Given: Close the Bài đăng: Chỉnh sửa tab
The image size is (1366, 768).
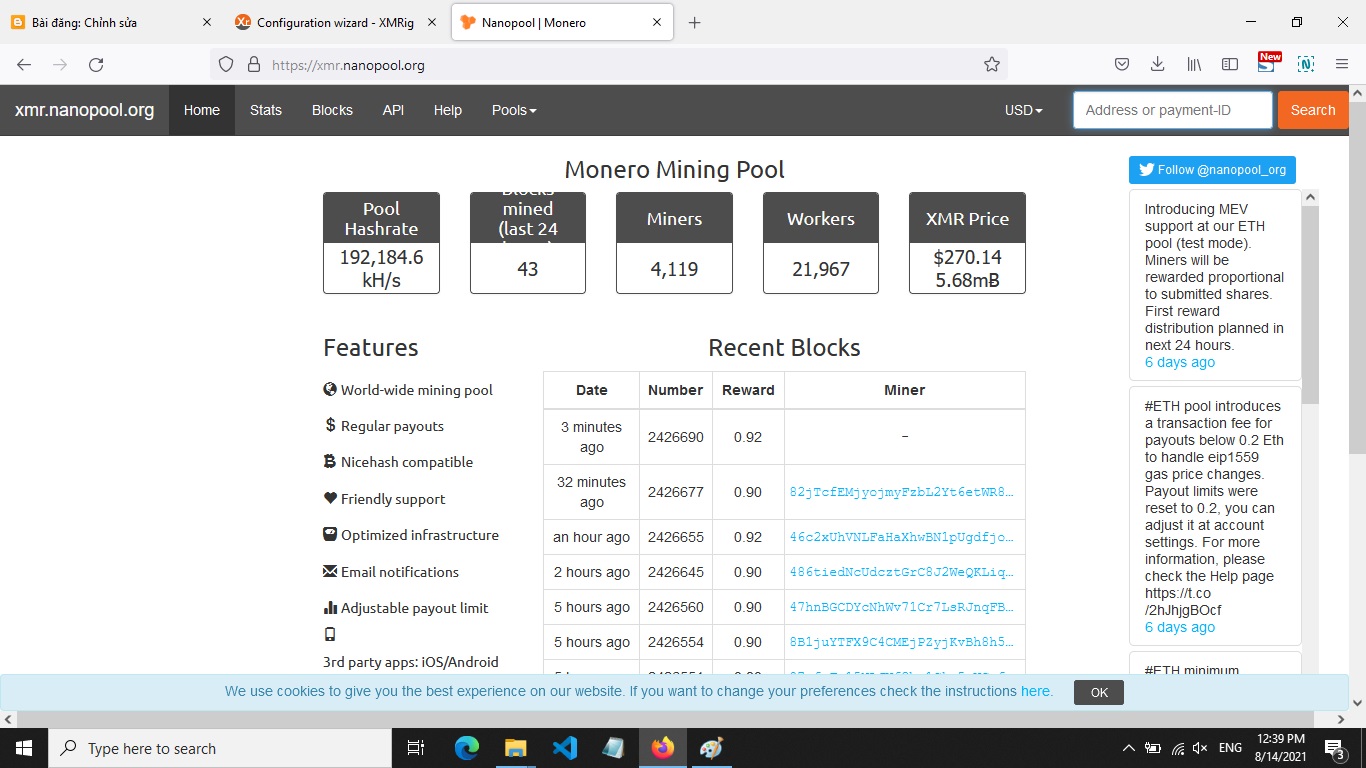Looking at the screenshot, I should (207, 22).
